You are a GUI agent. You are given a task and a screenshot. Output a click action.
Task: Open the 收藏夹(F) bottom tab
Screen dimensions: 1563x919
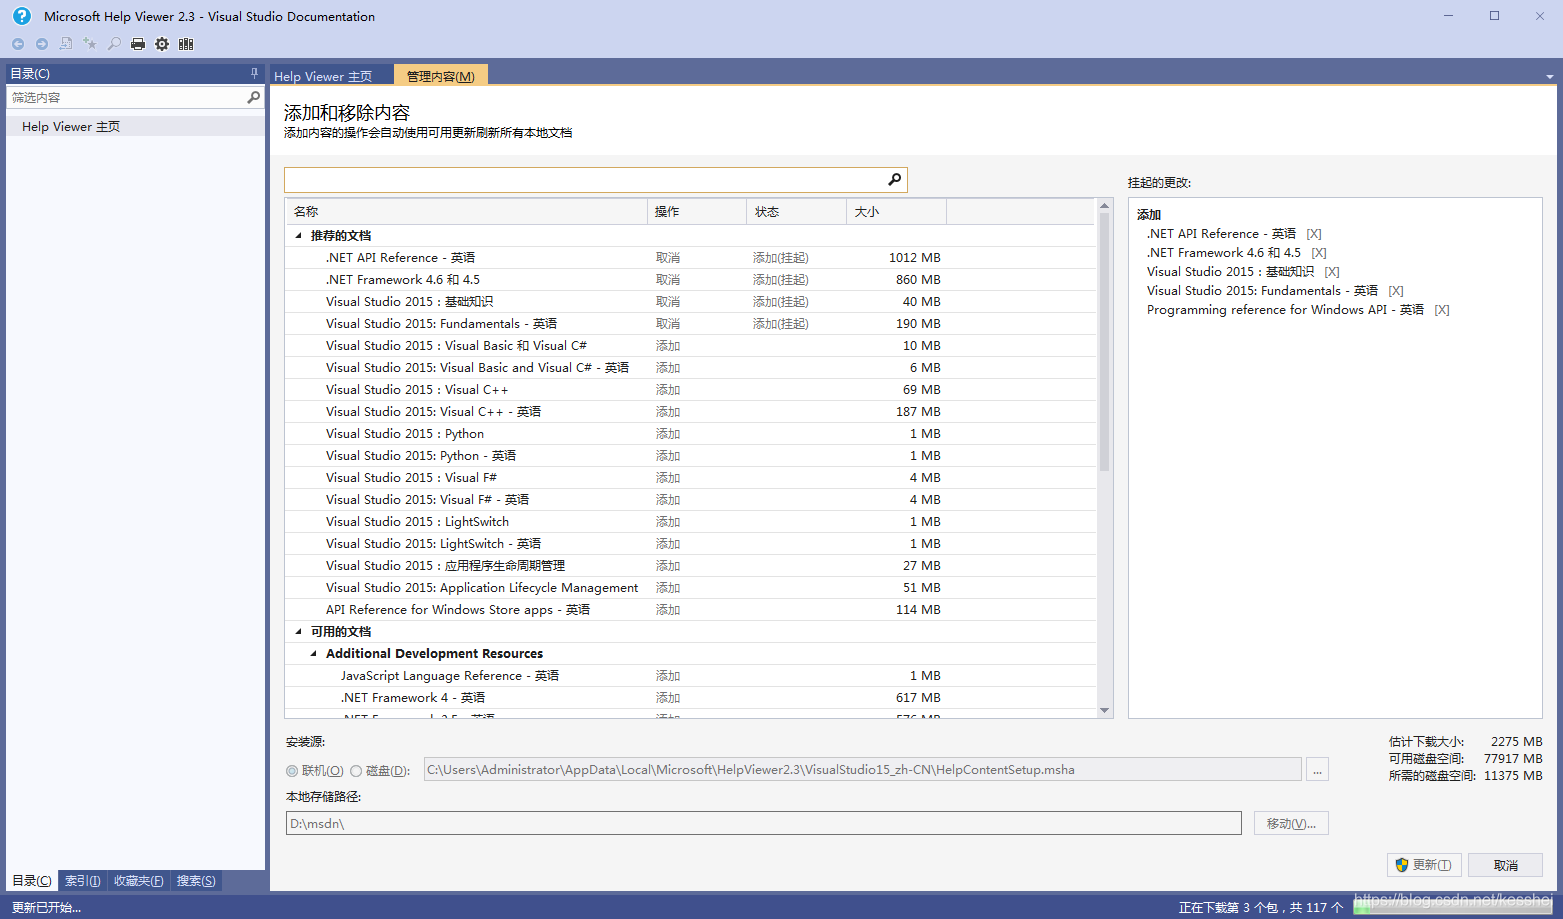point(139,881)
